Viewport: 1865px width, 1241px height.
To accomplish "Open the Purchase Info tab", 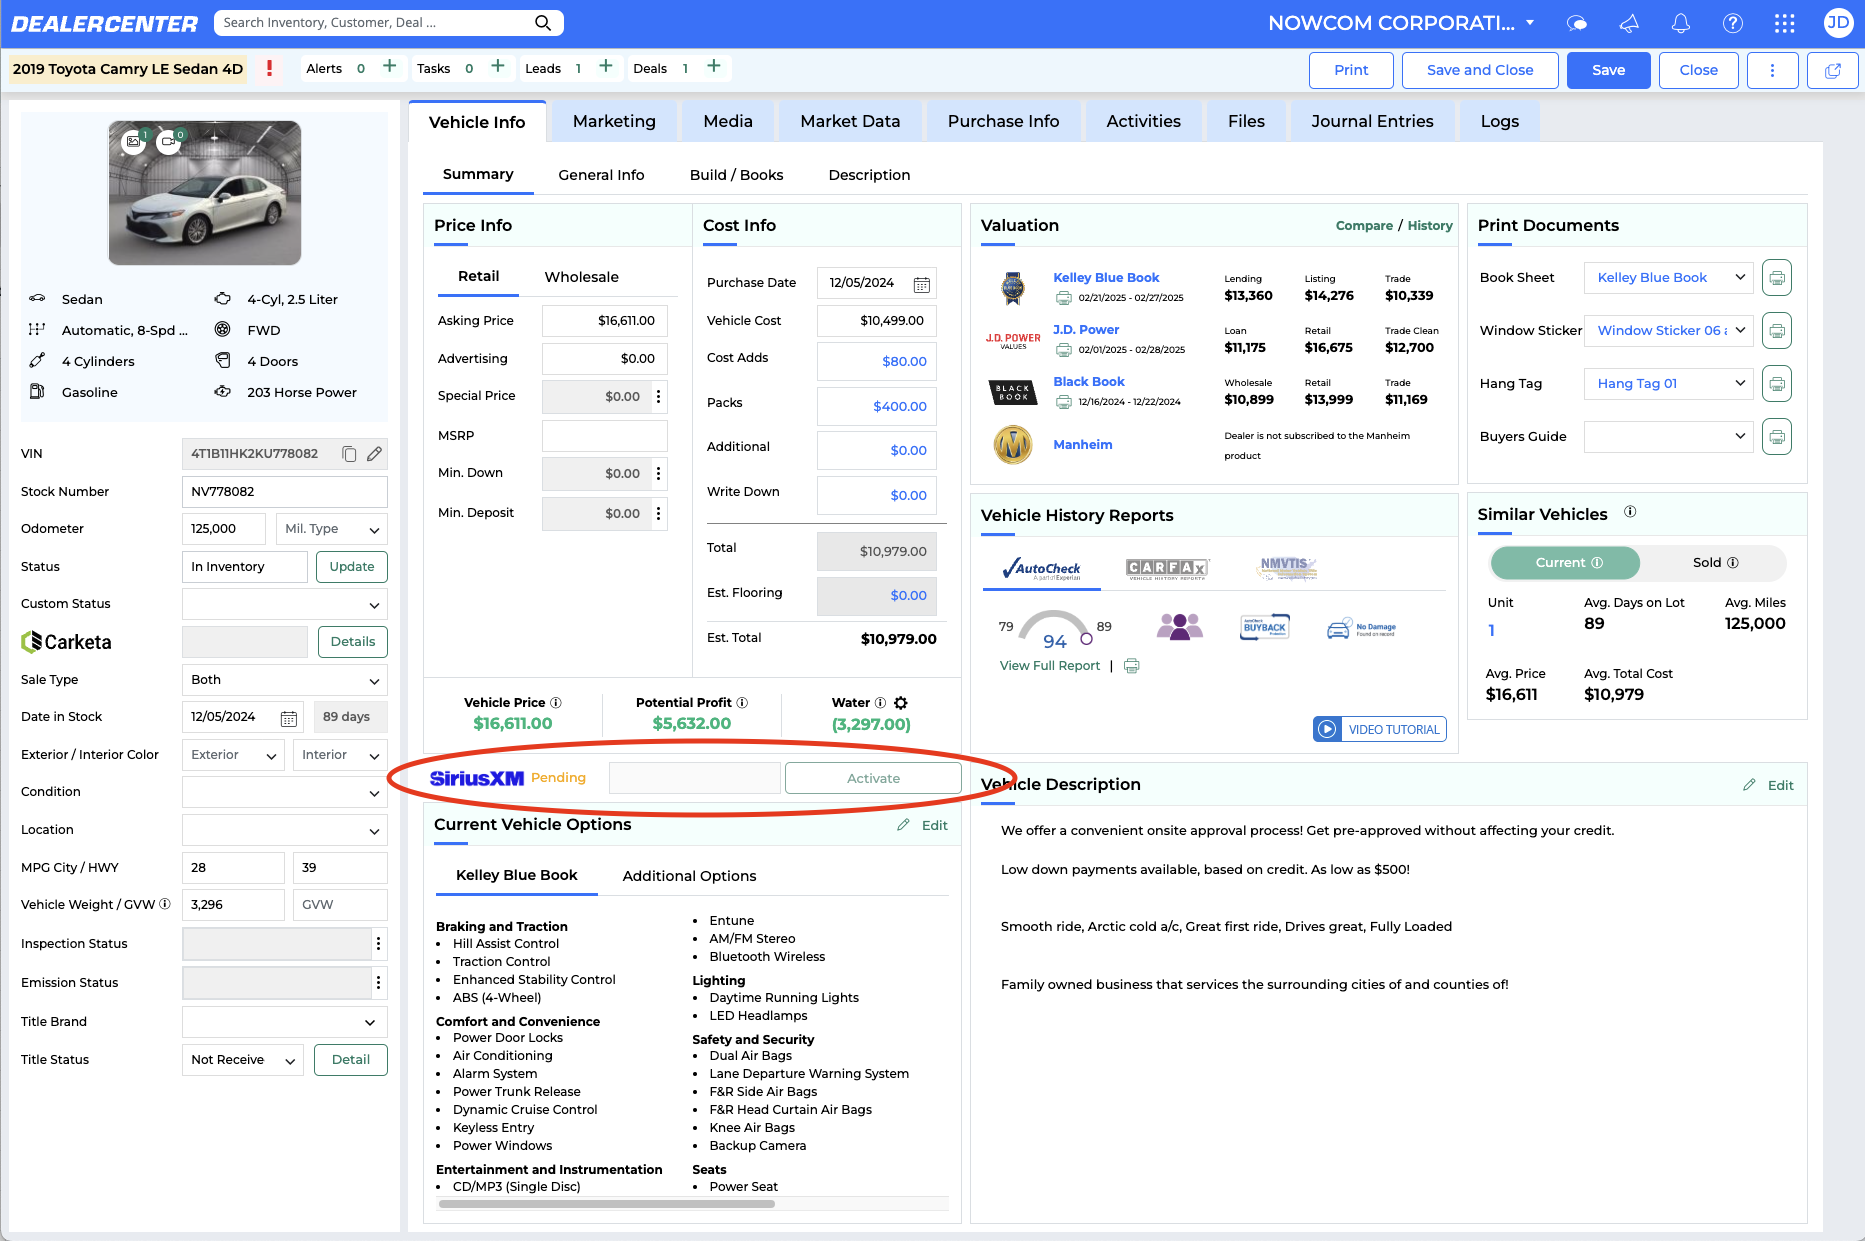I will pyautogui.click(x=1003, y=121).
